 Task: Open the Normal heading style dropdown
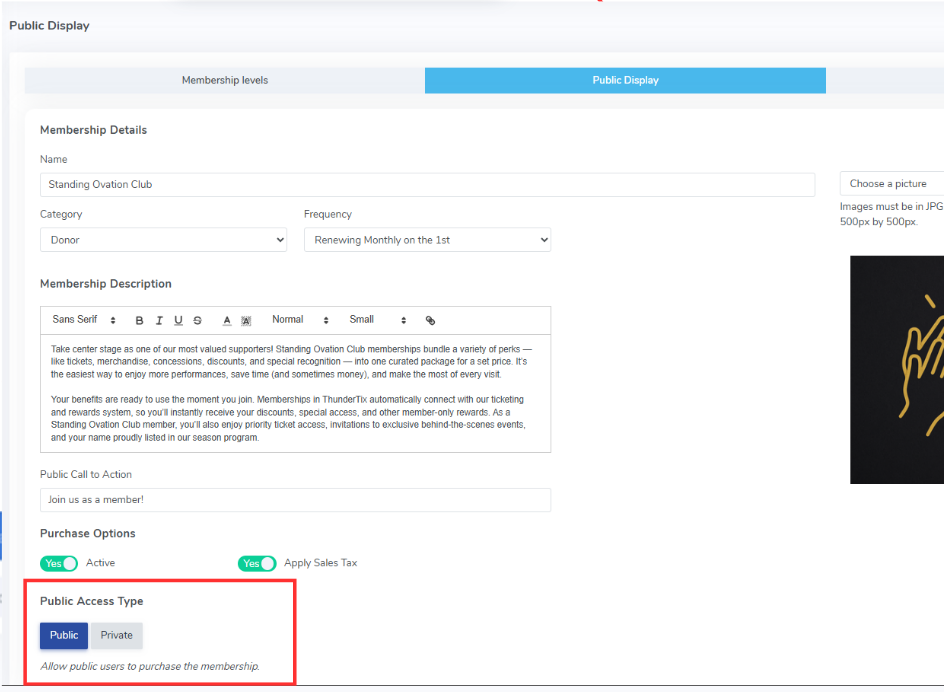300,320
